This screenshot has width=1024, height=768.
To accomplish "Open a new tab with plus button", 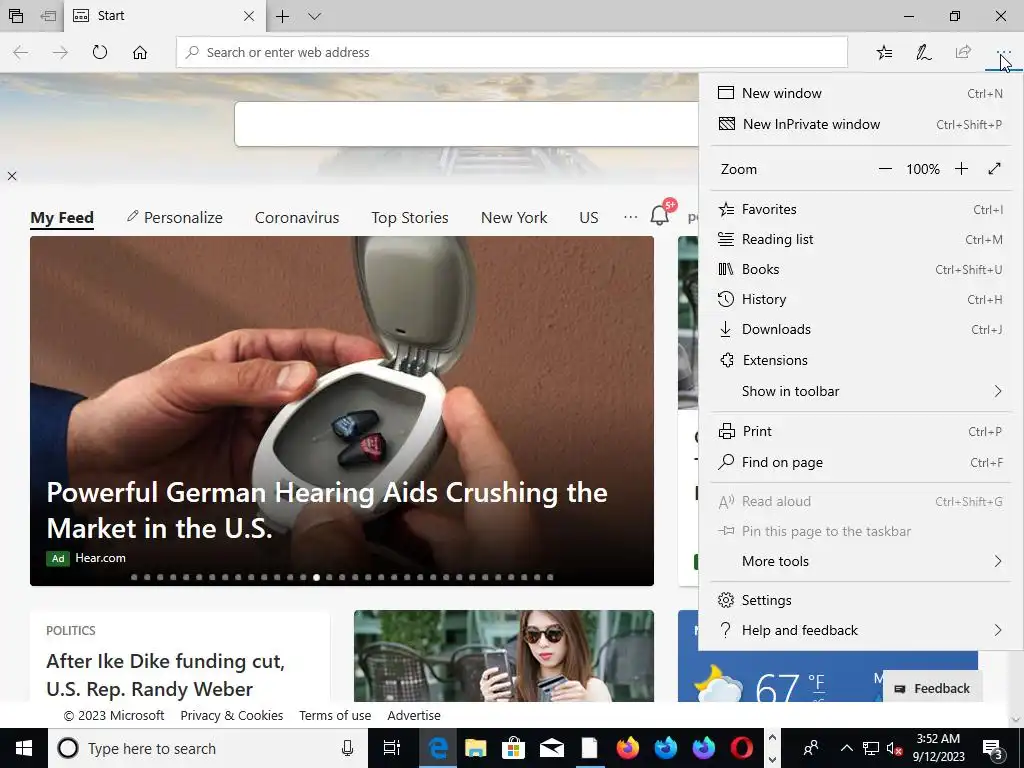I will (x=282, y=16).
